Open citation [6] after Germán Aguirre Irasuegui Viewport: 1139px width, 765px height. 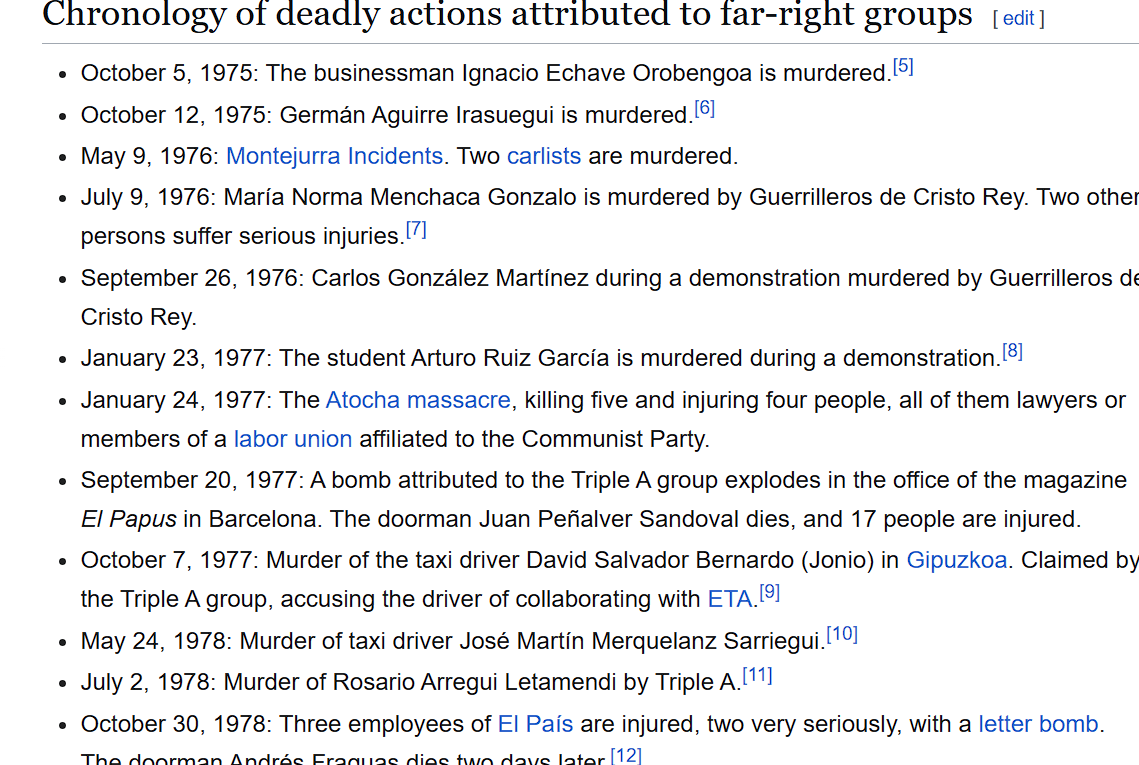tap(705, 109)
